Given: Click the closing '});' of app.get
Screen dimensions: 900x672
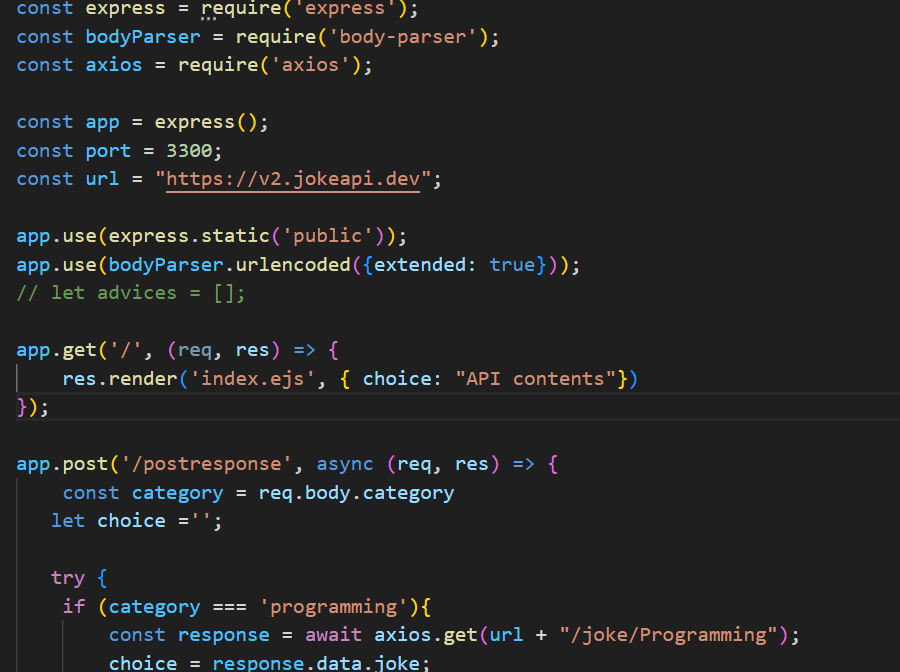Looking at the screenshot, I should (33, 407).
